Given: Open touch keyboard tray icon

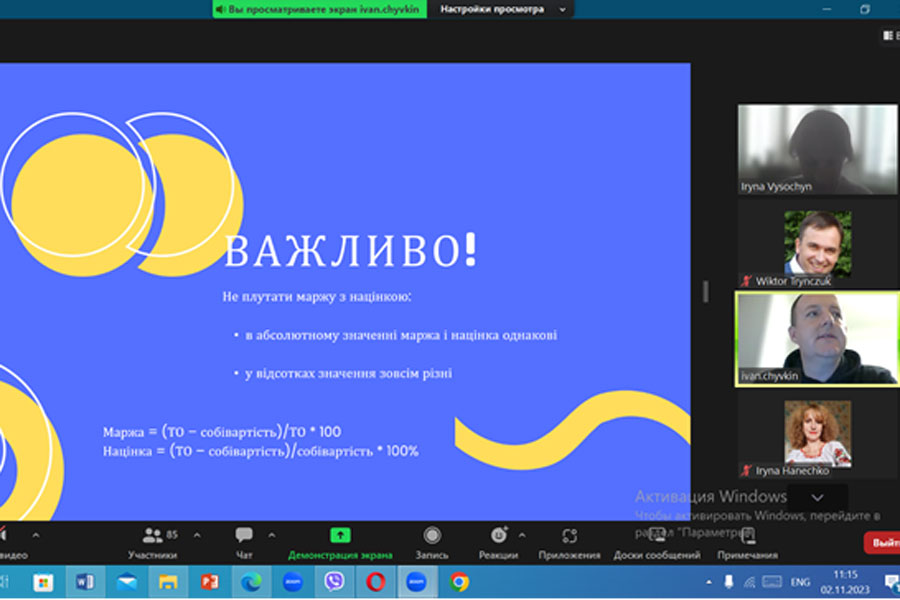Looking at the screenshot, I should point(772,582).
